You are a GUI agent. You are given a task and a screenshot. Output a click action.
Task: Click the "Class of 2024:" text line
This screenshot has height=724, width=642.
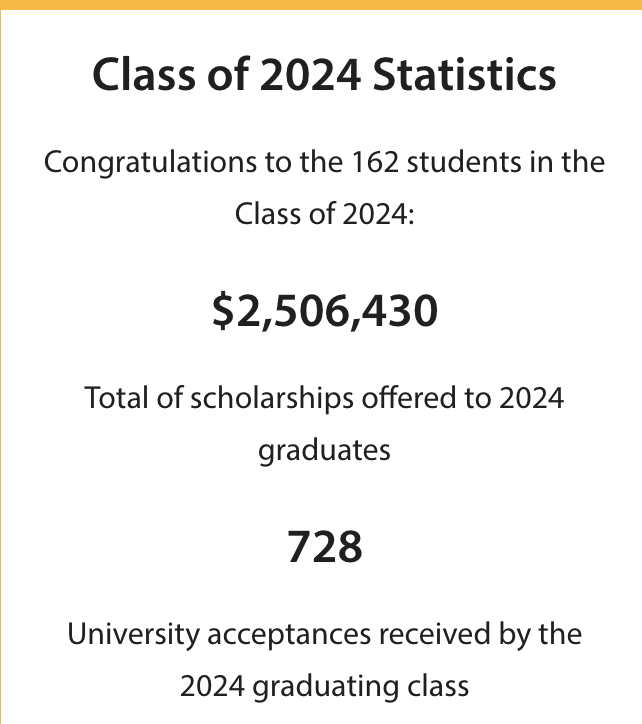coord(325,214)
